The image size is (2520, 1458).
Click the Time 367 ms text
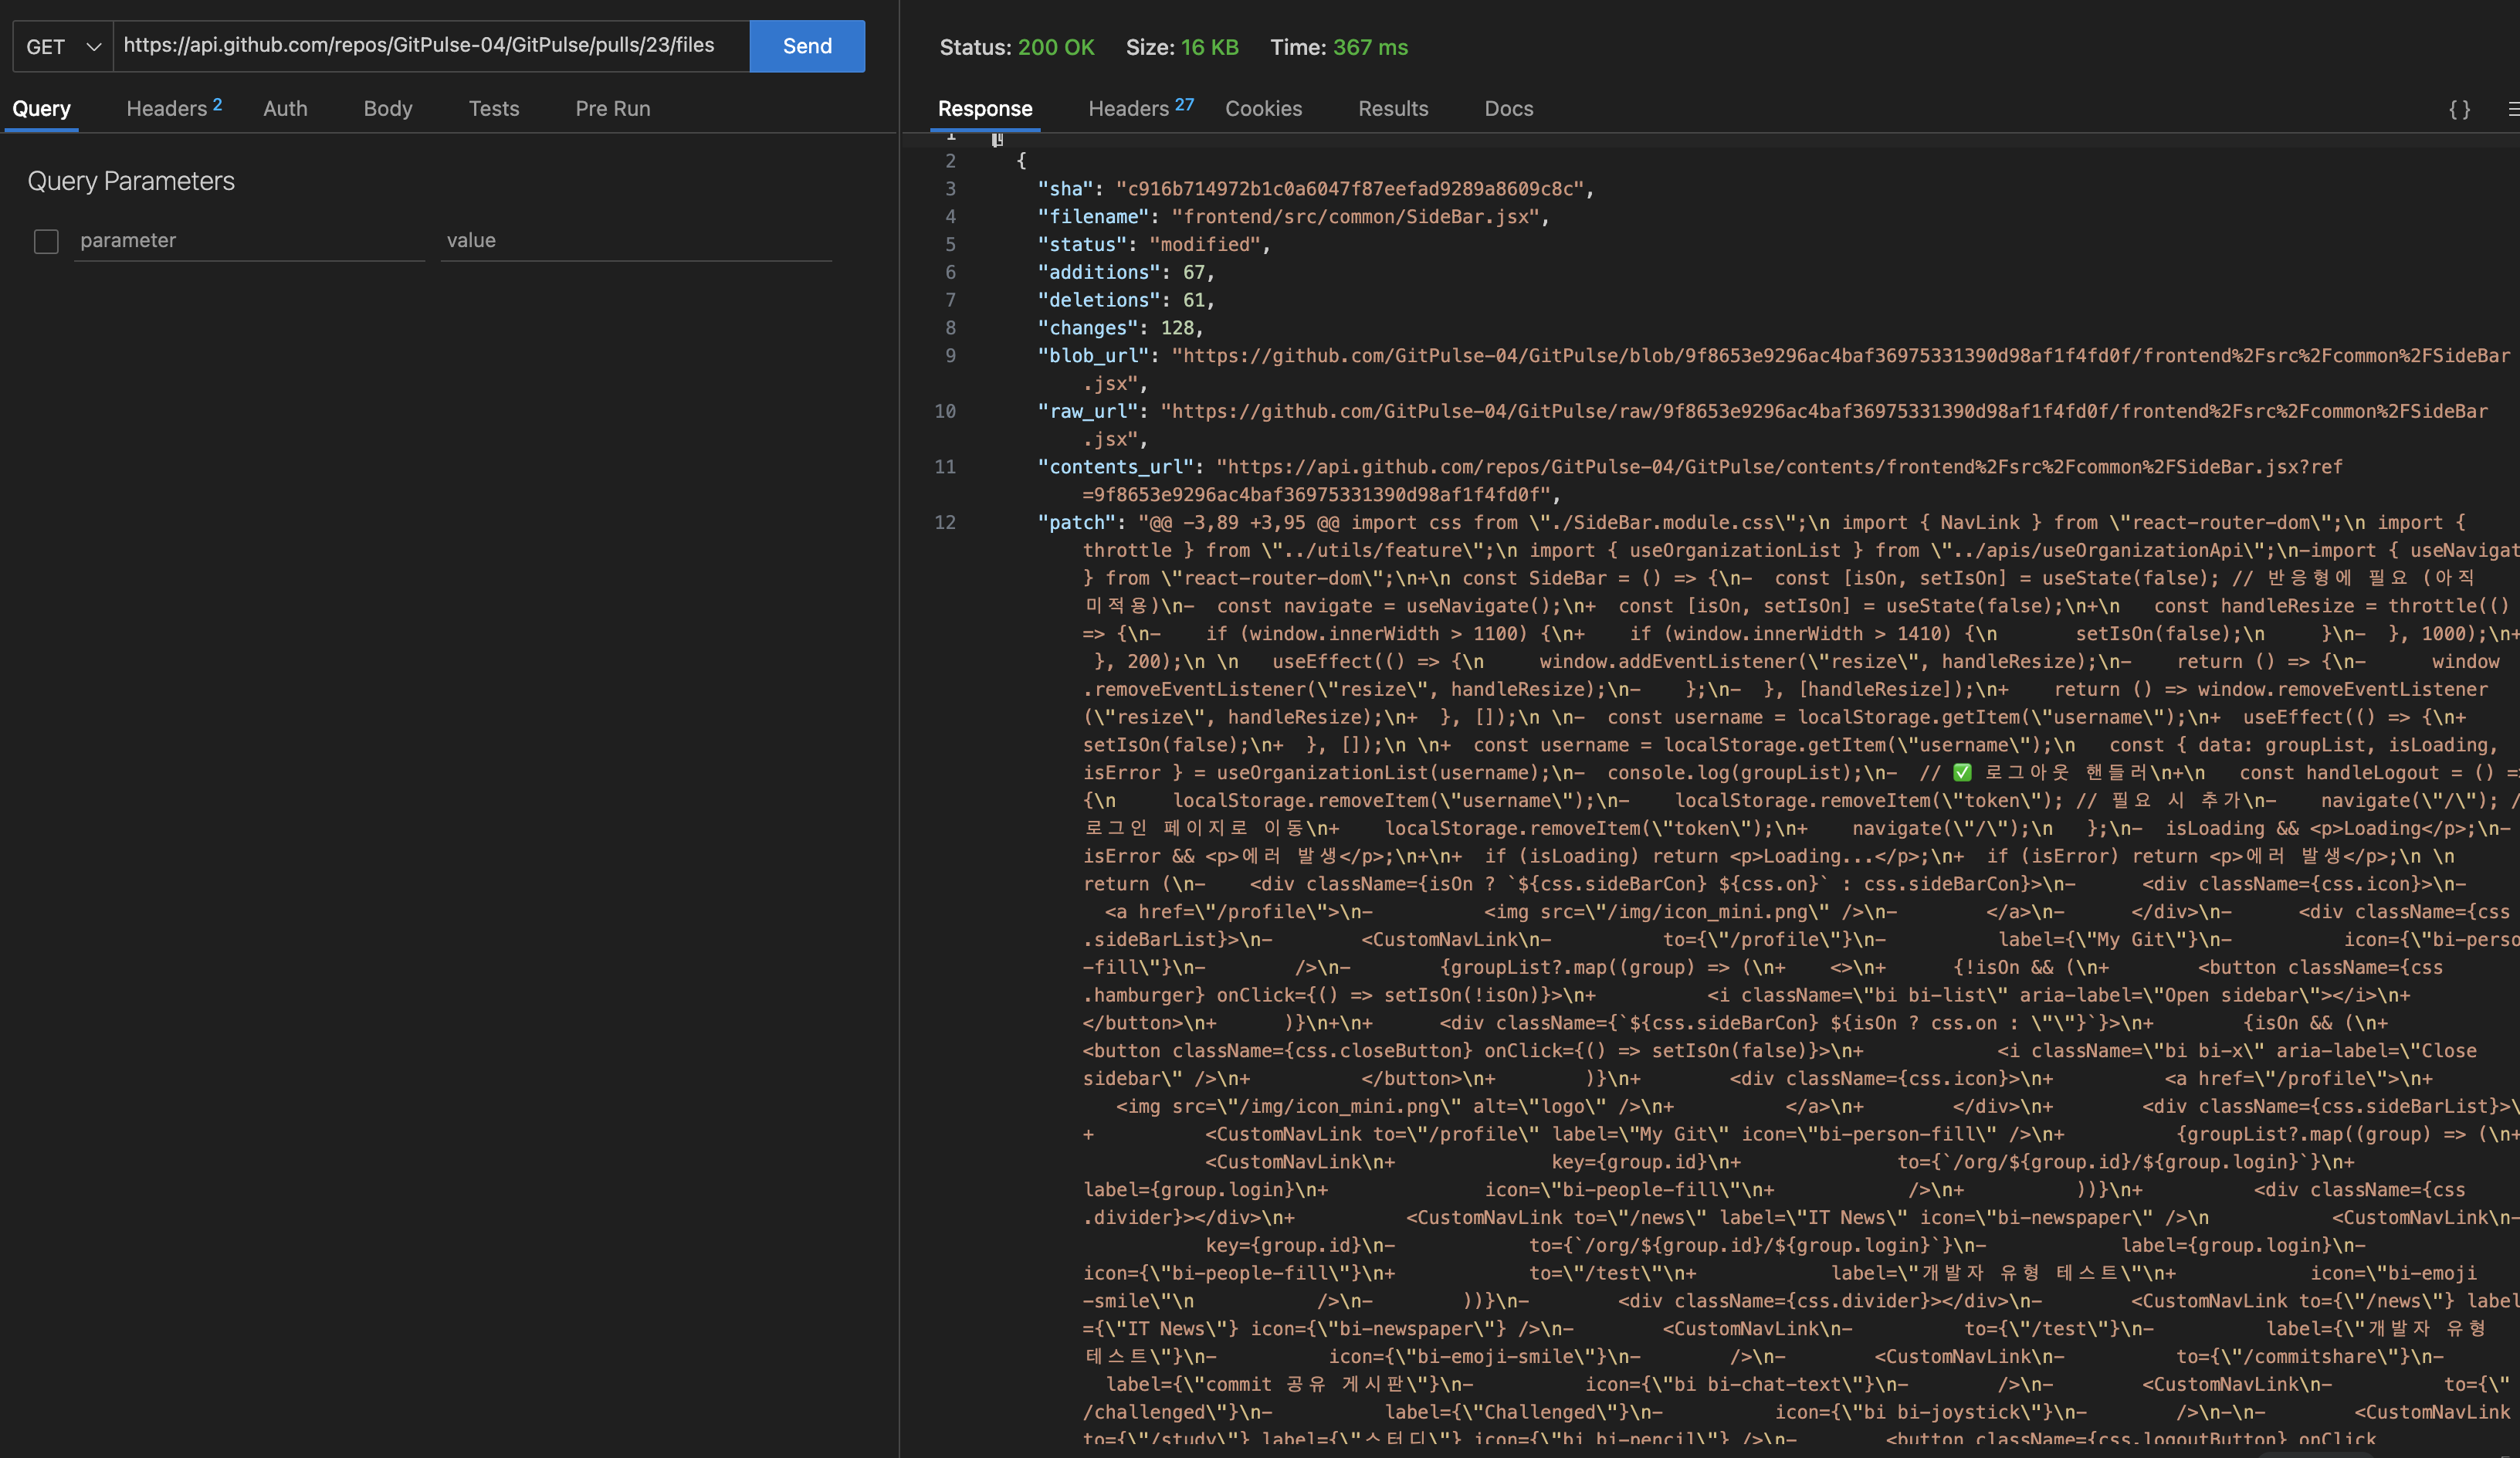point(1339,47)
